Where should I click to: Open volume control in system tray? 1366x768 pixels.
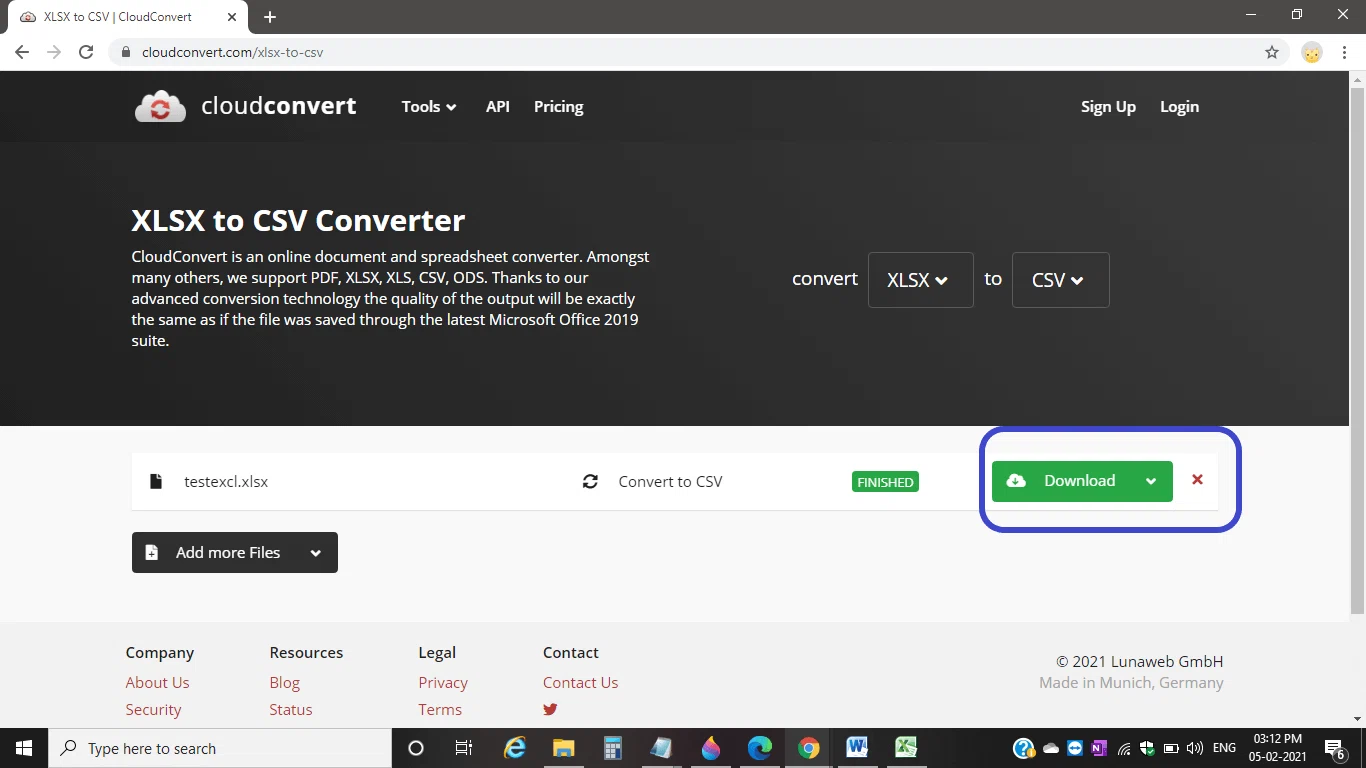pos(1194,748)
